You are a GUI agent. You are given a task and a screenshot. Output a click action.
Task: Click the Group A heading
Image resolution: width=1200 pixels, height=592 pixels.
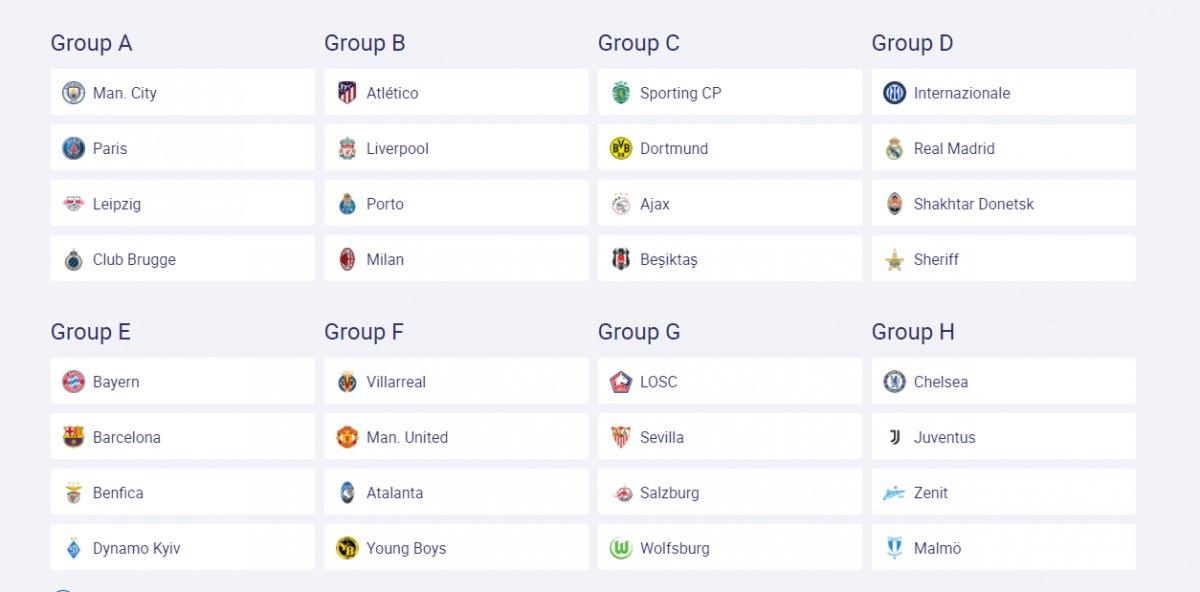click(x=91, y=43)
